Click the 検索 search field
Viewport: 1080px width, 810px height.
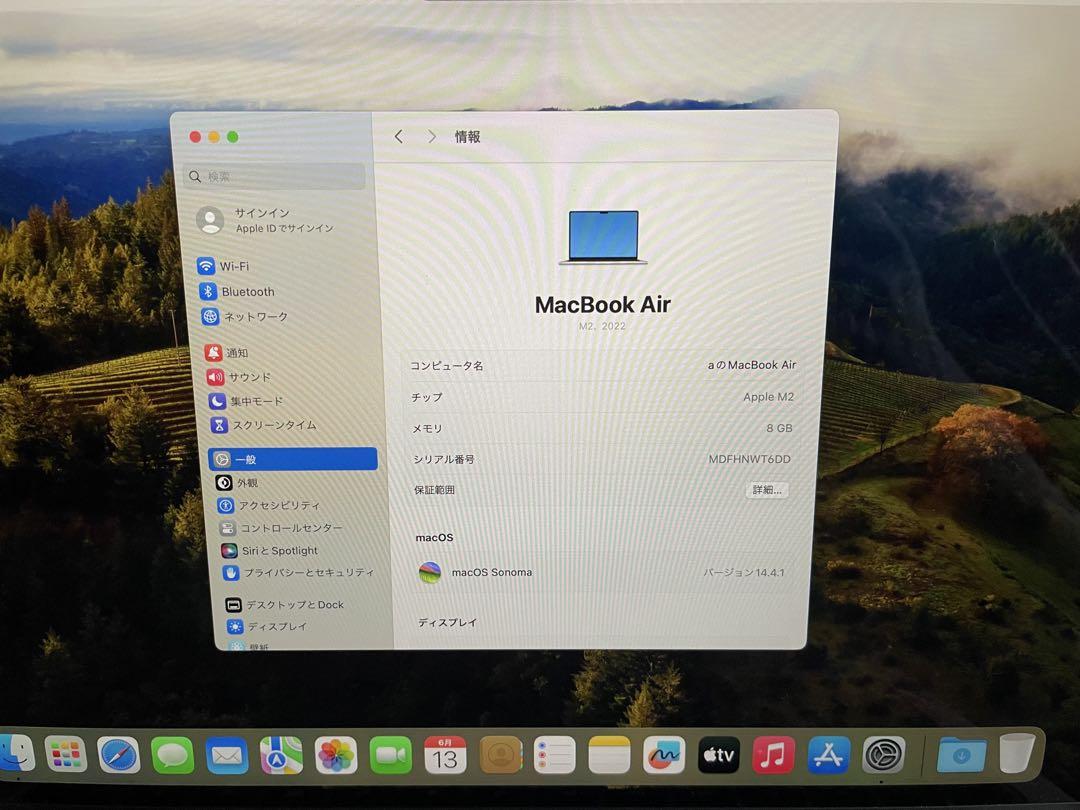click(x=275, y=176)
